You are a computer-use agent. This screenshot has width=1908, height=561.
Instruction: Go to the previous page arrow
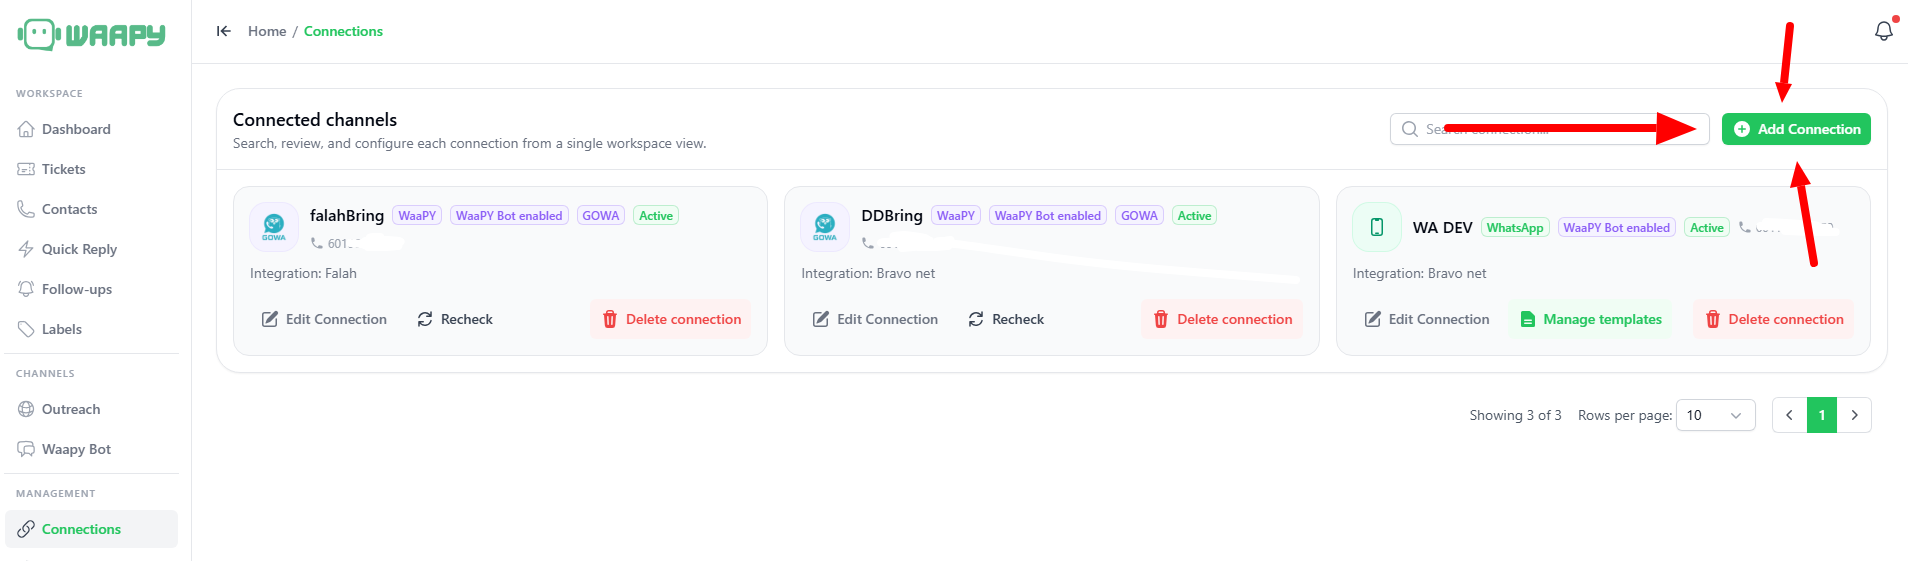click(1789, 415)
